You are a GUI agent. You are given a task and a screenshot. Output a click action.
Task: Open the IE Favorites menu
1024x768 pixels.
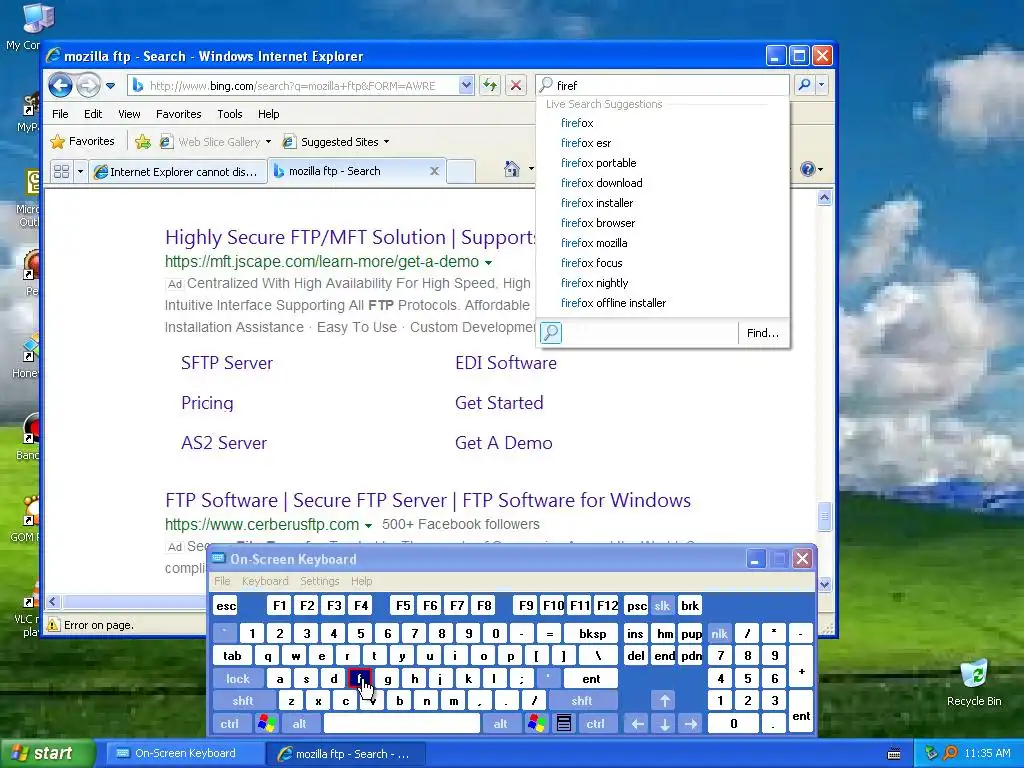[178, 114]
